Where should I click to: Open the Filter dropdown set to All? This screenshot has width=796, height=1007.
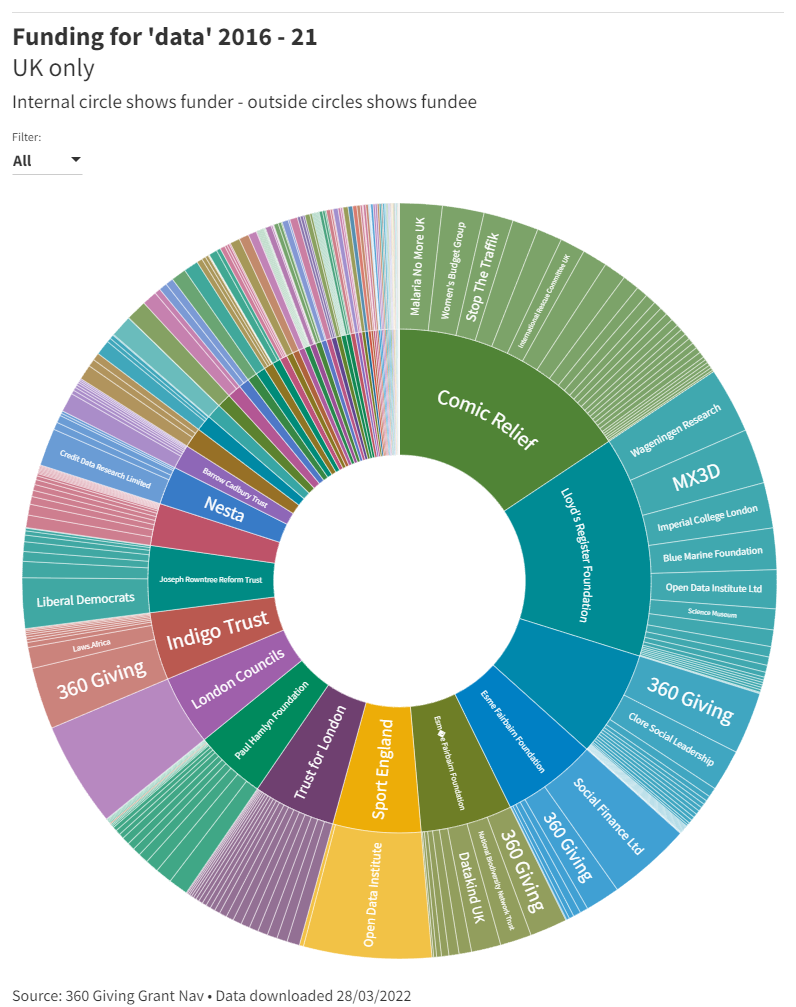[47, 161]
